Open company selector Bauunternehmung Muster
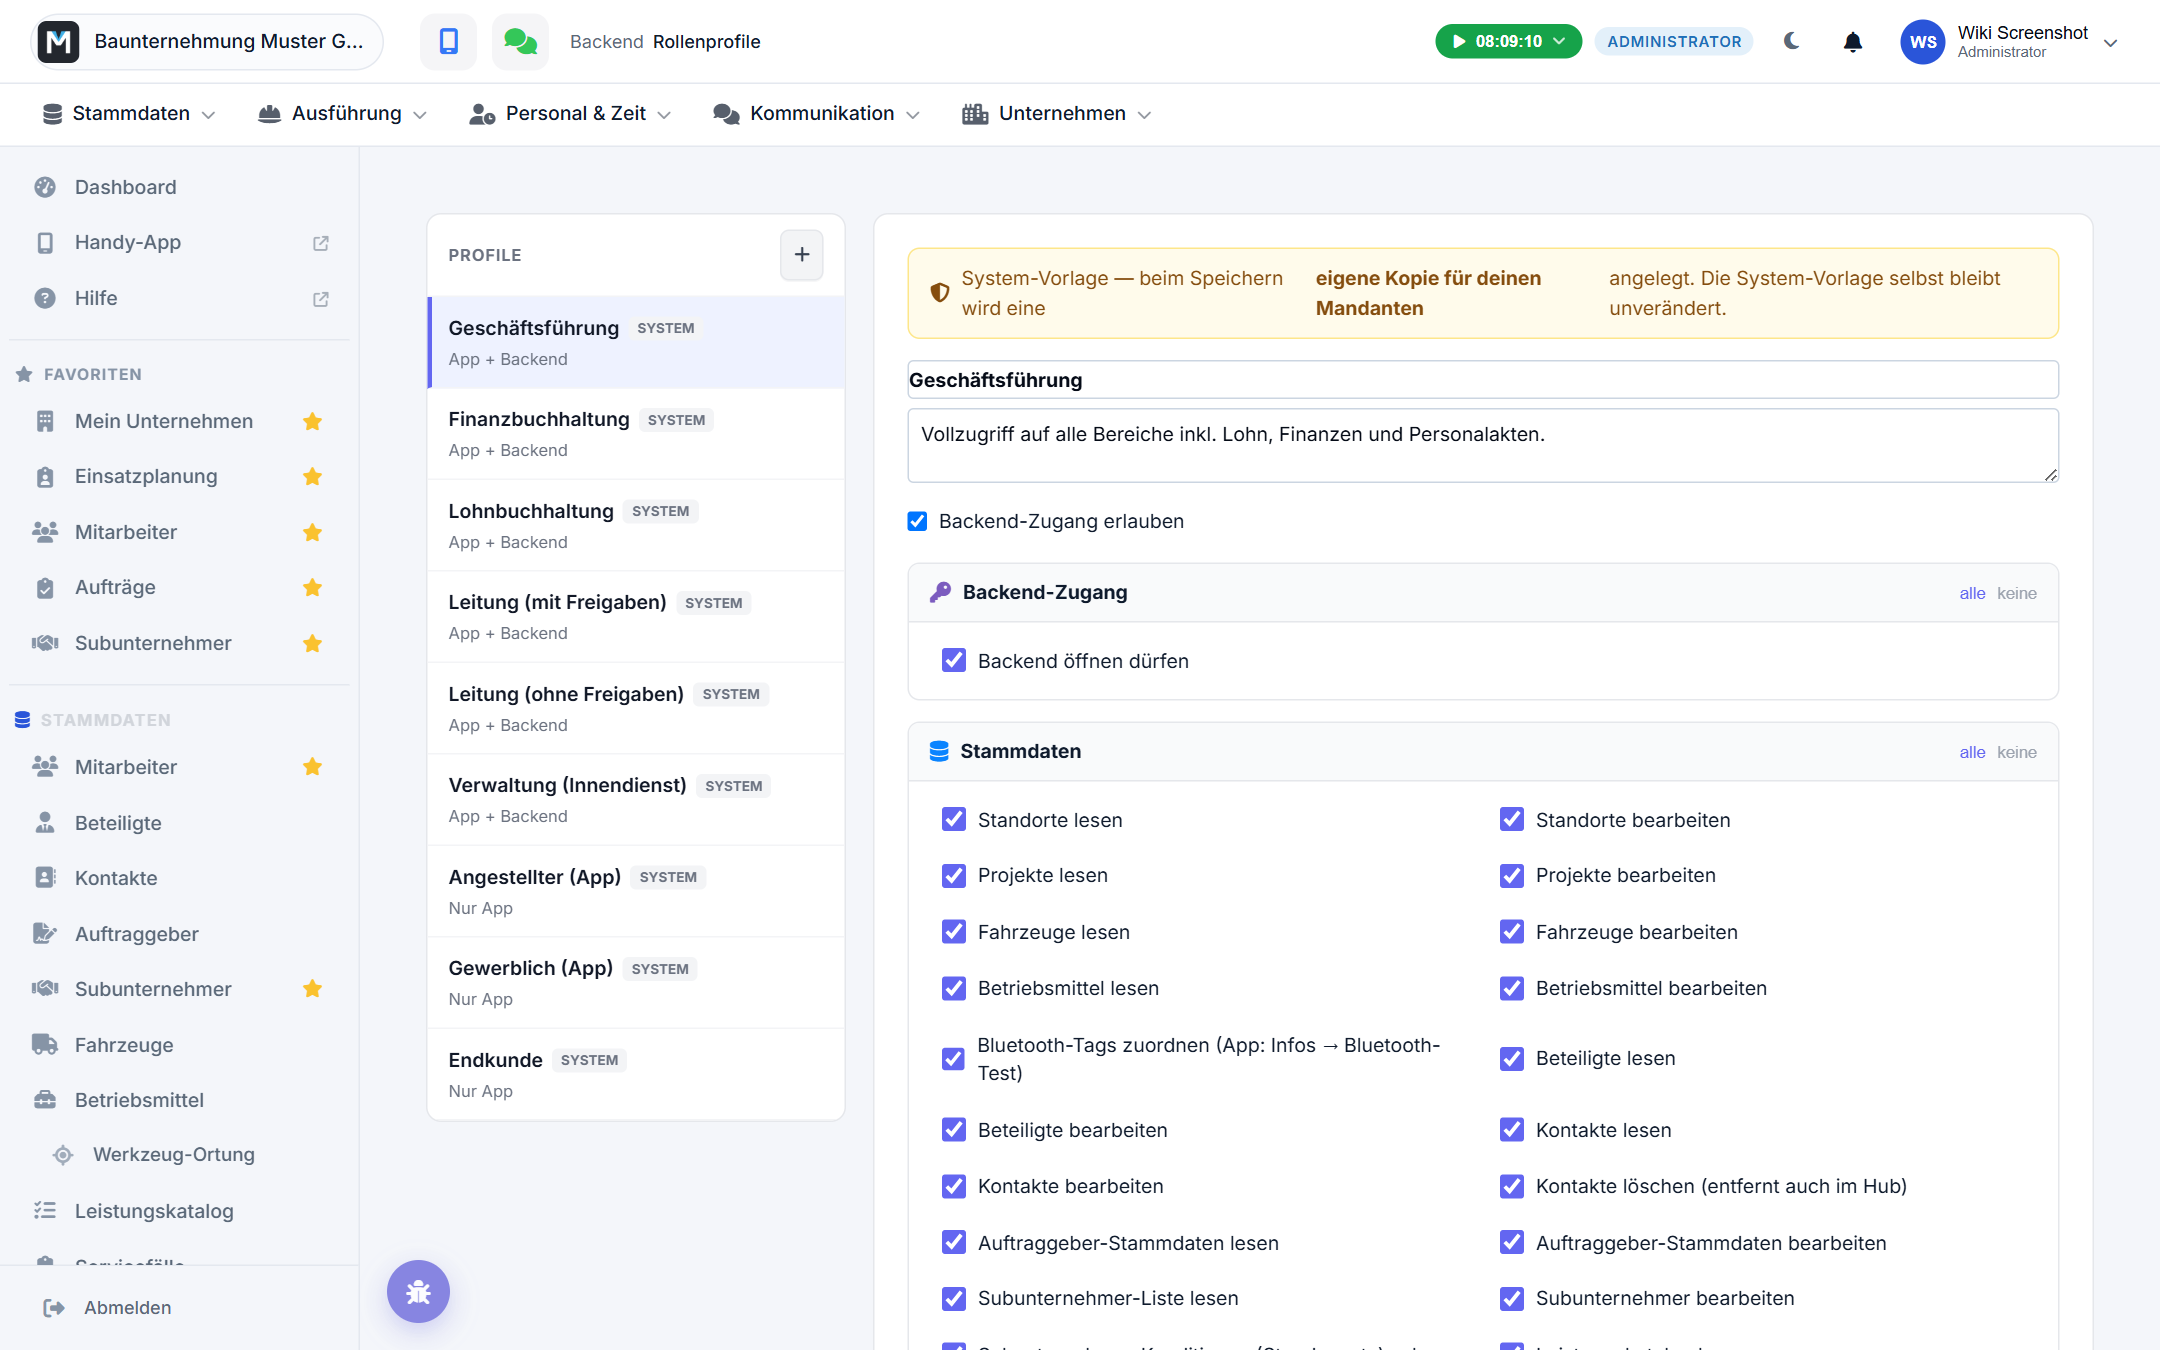The width and height of the screenshot is (2160, 1350). tap(208, 41)
